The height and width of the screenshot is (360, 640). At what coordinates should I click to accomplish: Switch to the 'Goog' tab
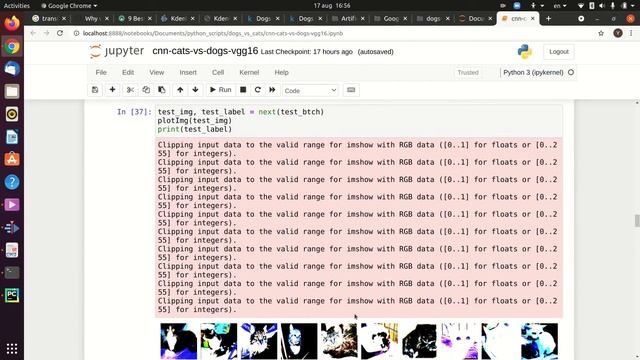[x=391, y=18]
